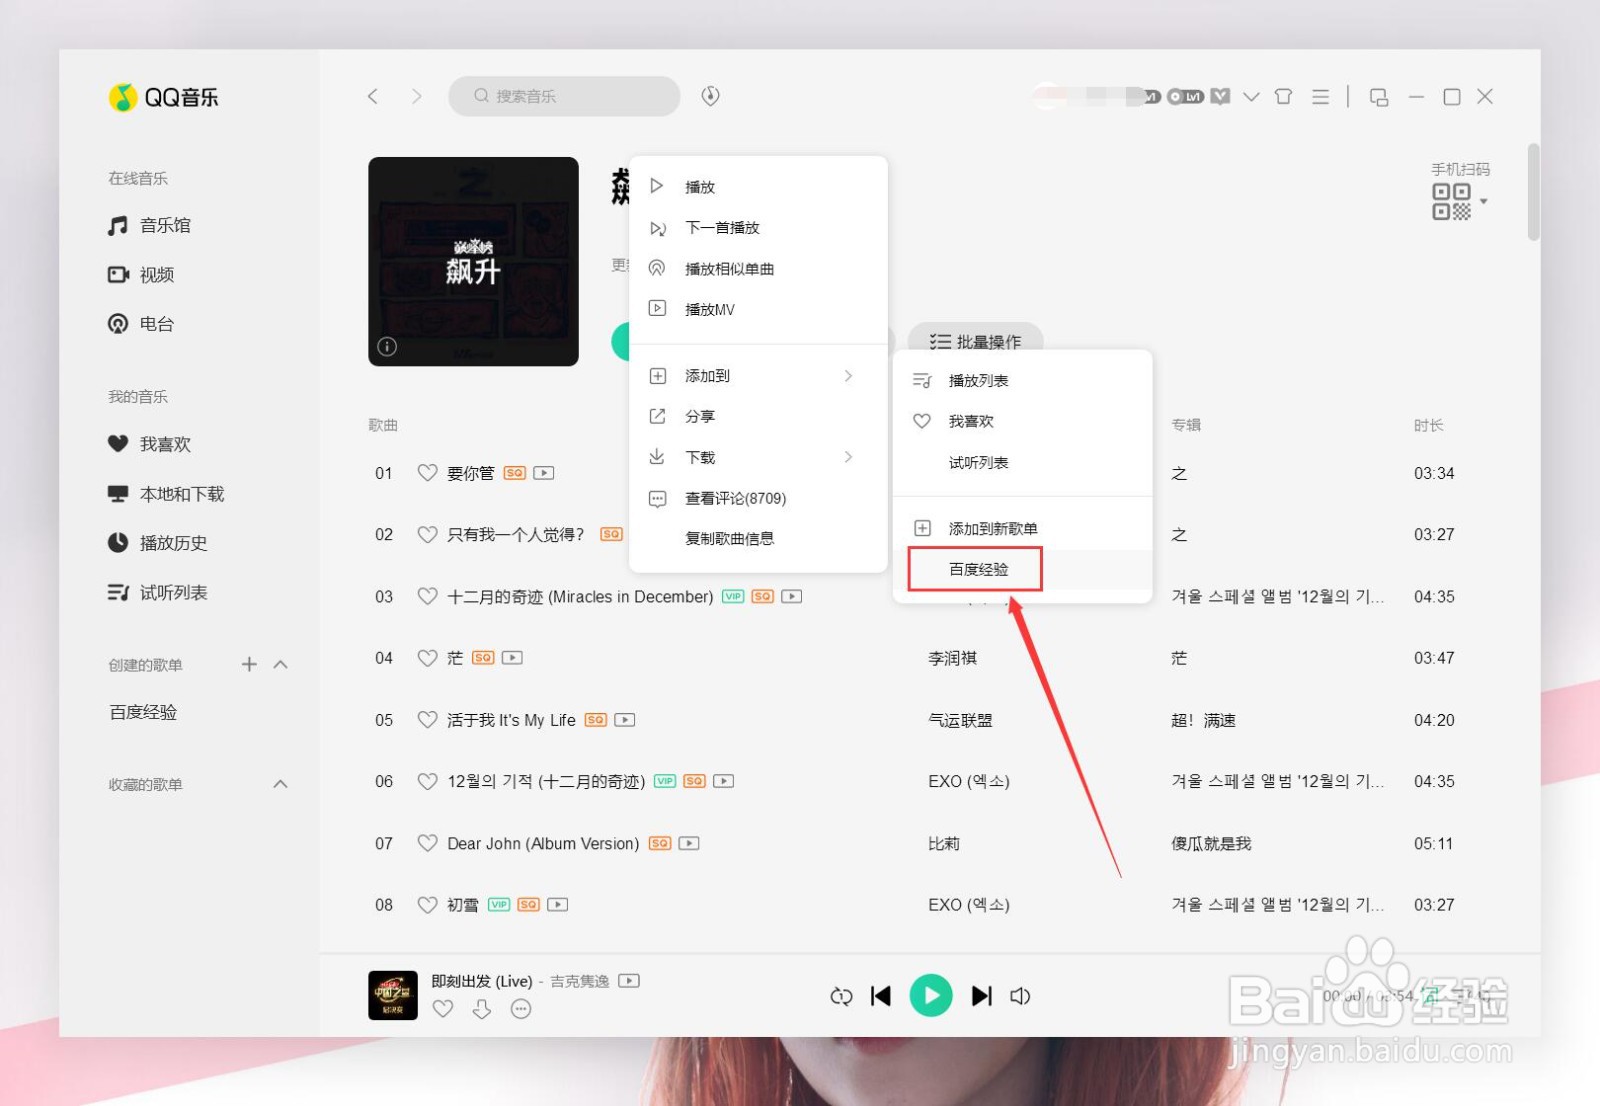1600x1106 pixels.
Task: Open 我喜欢 in the sidebar
Action: (x=150, y=444)
